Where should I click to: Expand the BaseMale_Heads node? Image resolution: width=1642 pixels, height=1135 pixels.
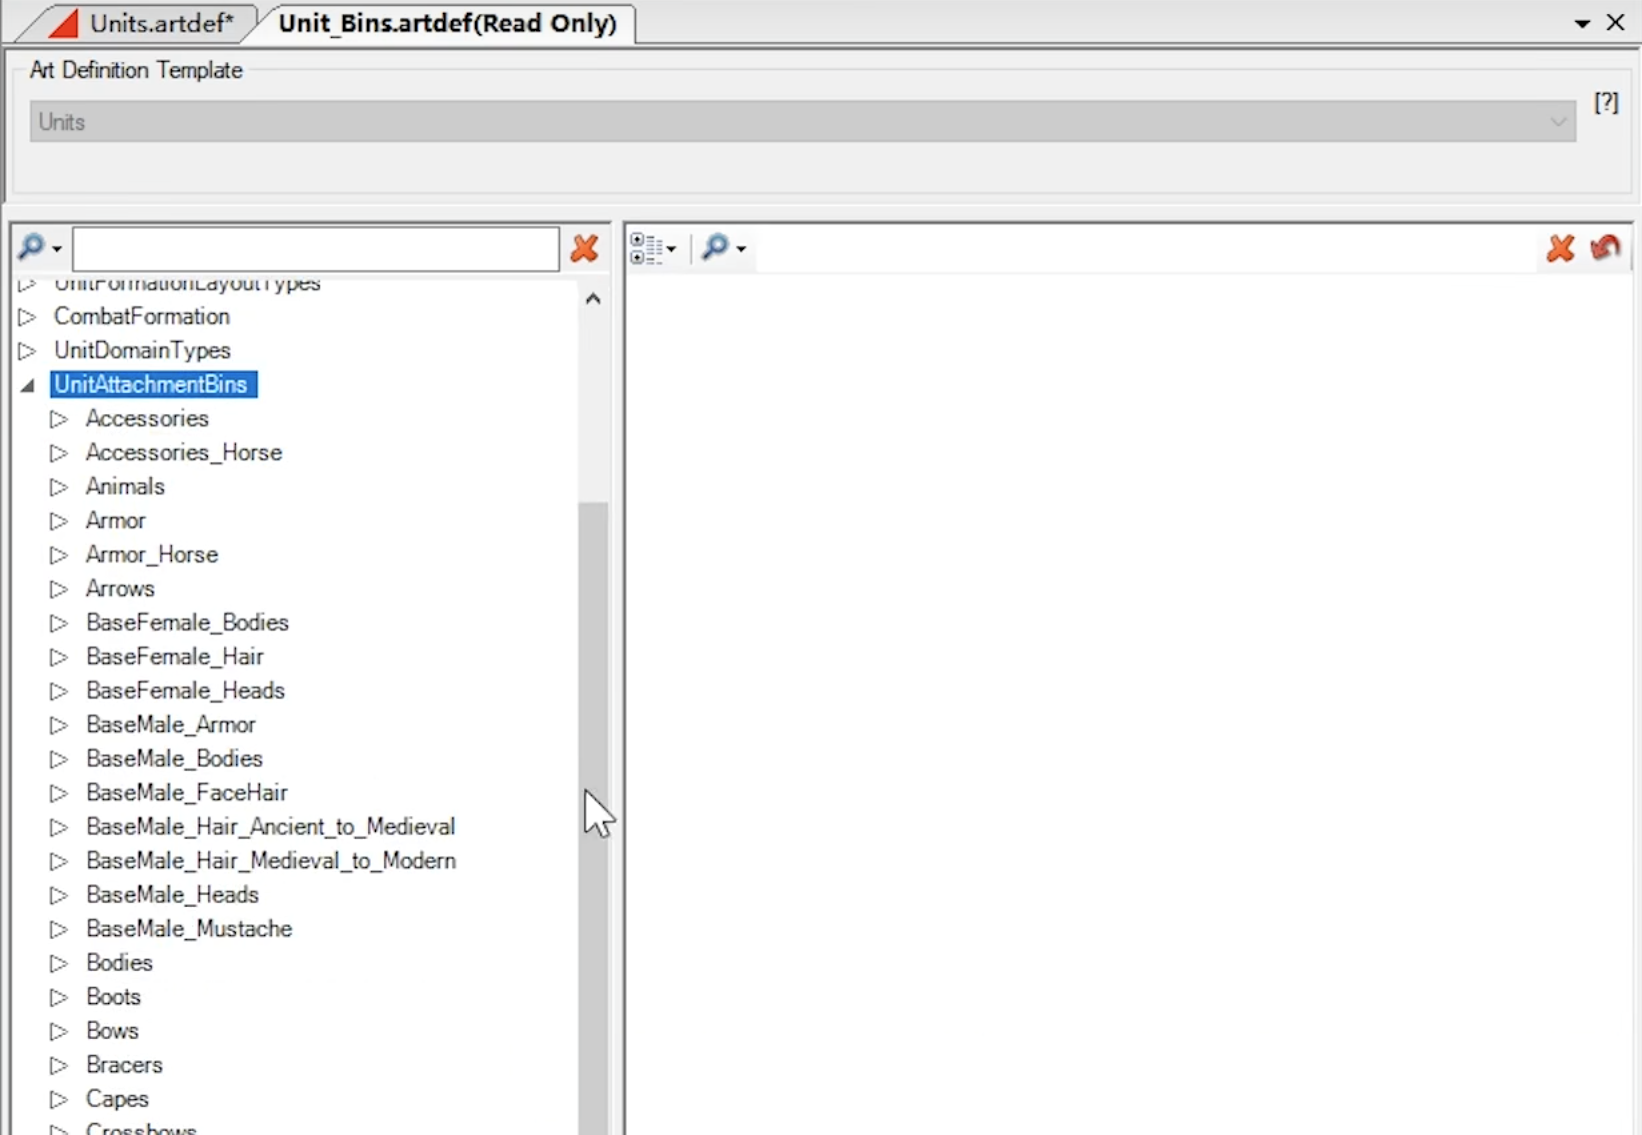[x=59, y=895]
